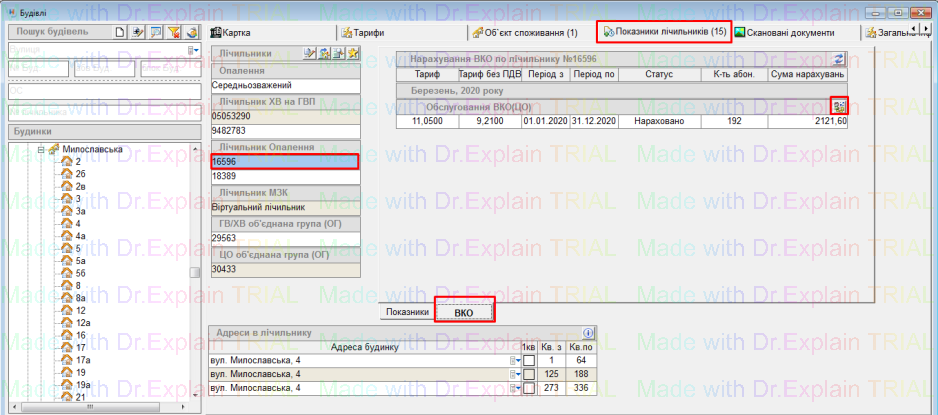Click the ВКО button

(x=464, y=312)
